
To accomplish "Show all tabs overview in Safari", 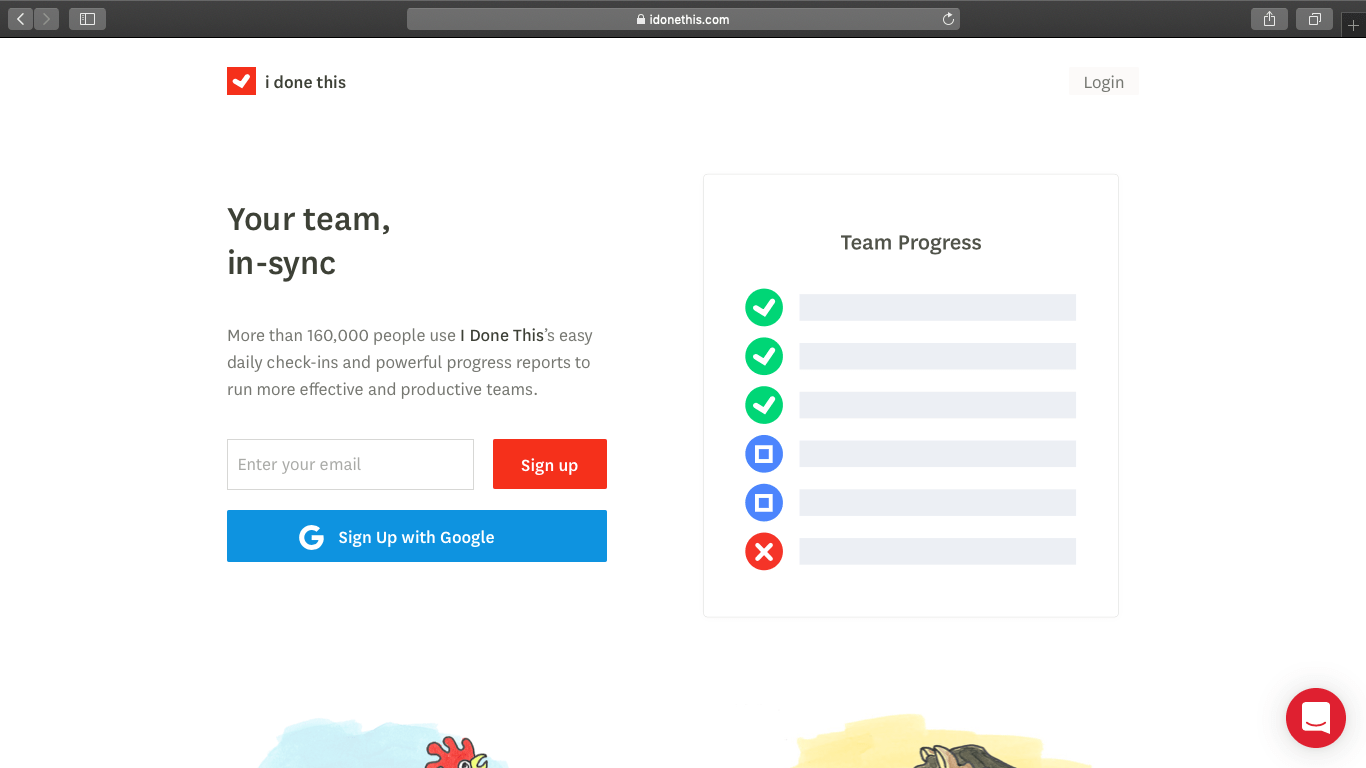I will 1314,19.
